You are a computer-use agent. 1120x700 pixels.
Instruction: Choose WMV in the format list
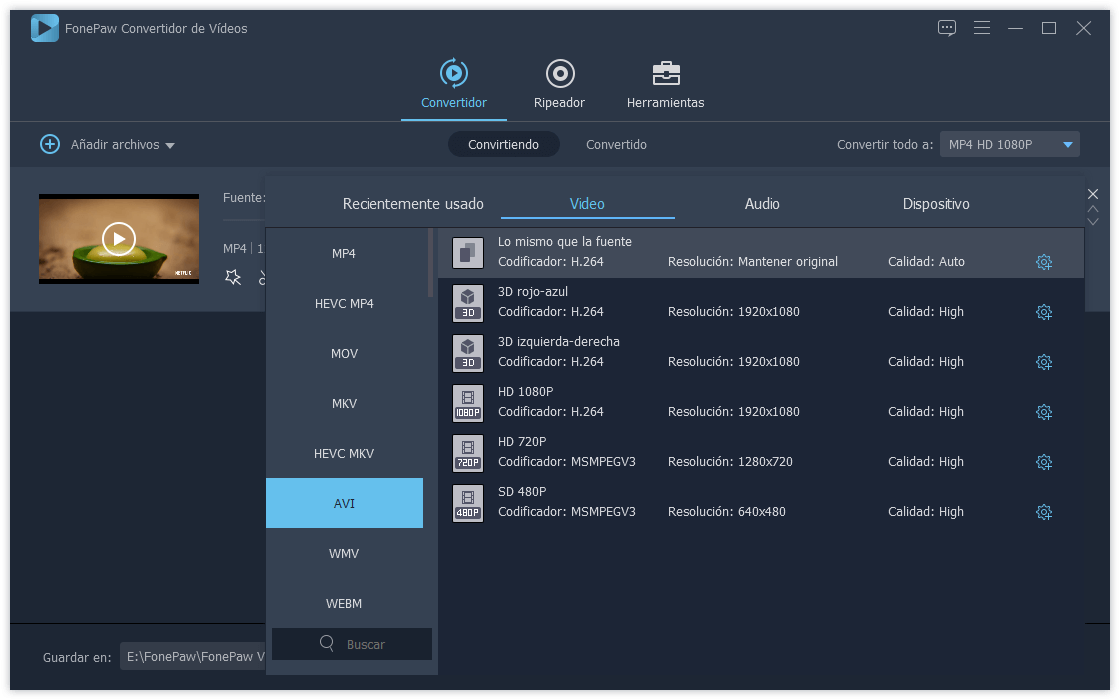(x=344, y=554)
